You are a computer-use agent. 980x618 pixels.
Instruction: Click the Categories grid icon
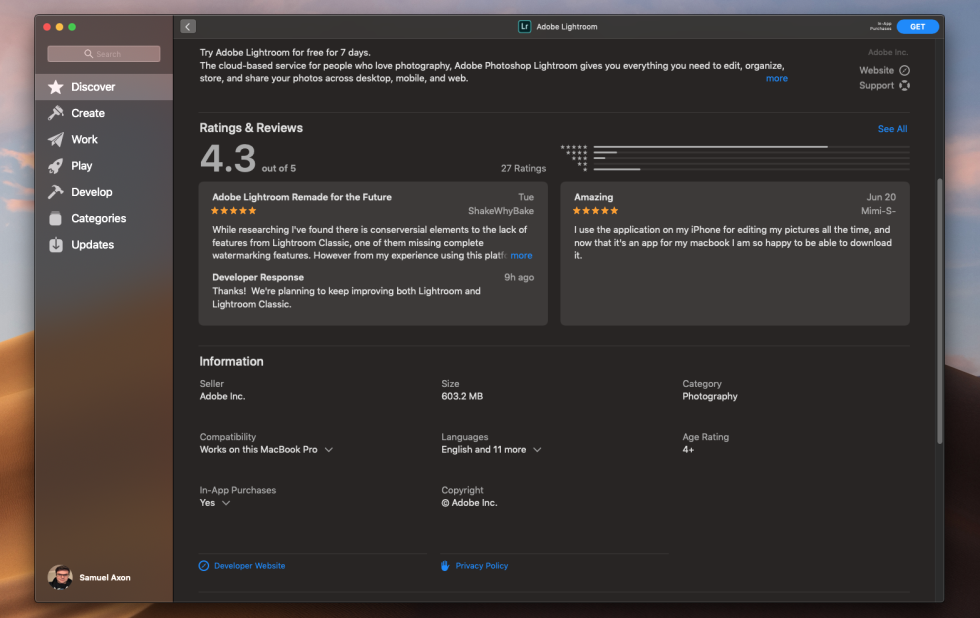56,218
